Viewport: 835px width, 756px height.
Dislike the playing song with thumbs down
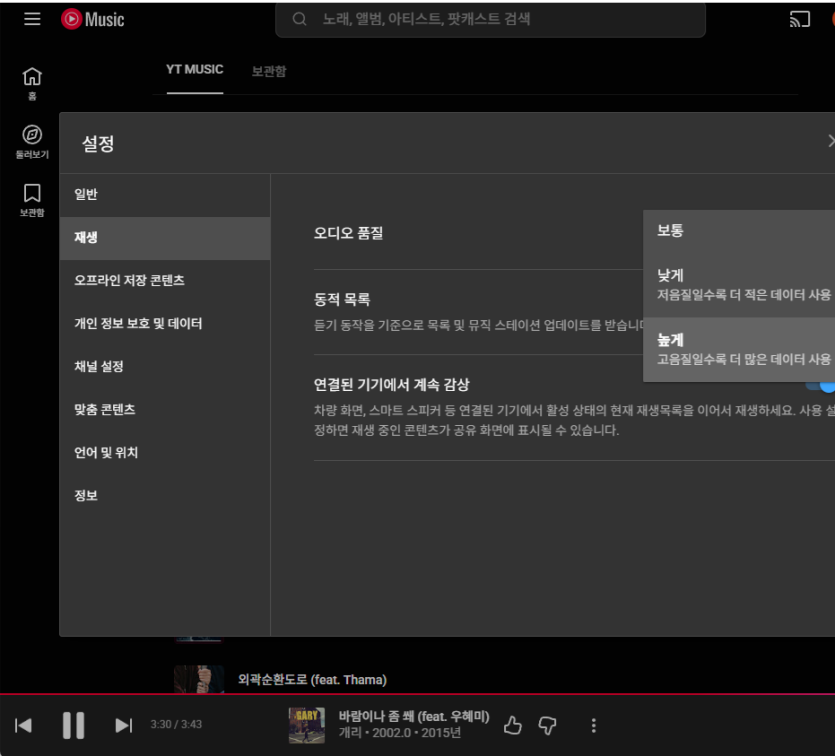[x=547, y=725]
